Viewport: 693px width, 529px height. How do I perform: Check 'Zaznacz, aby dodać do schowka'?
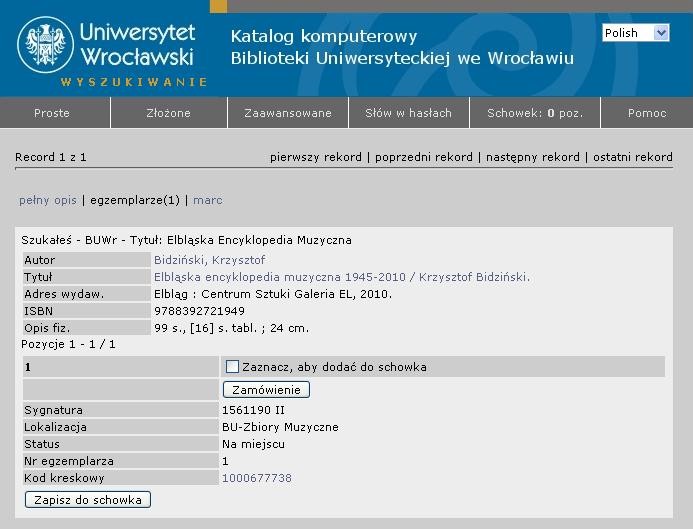(232, 367)
